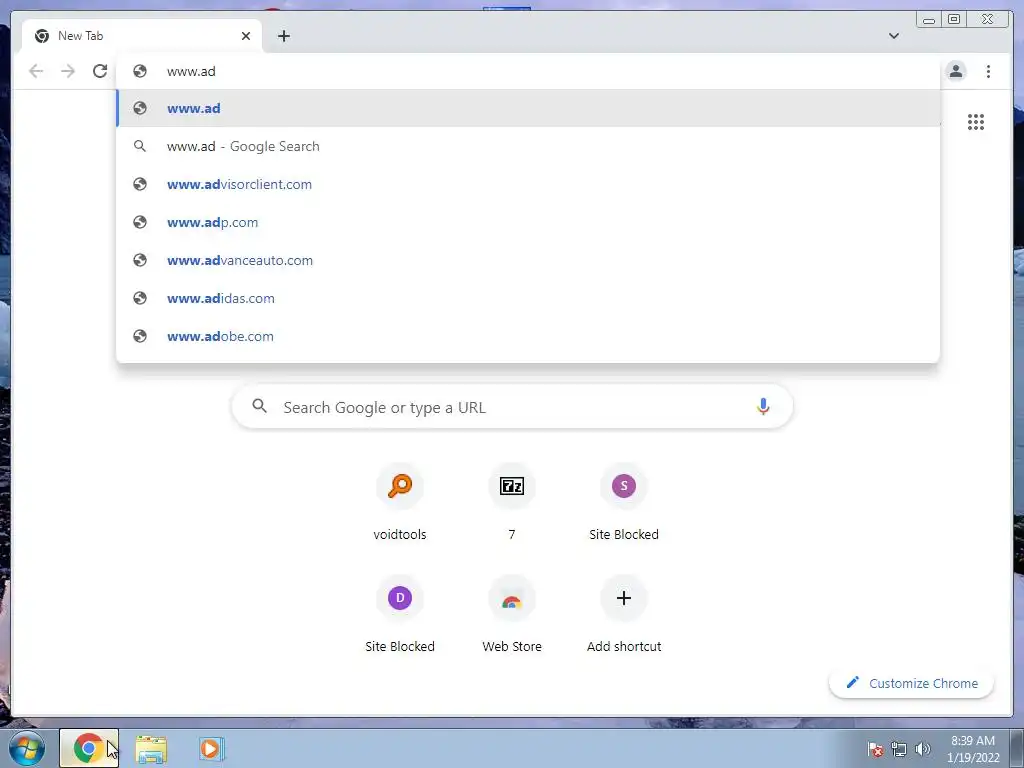Start voice search with microphone icon
The image size is (1024, 768).
763,406
